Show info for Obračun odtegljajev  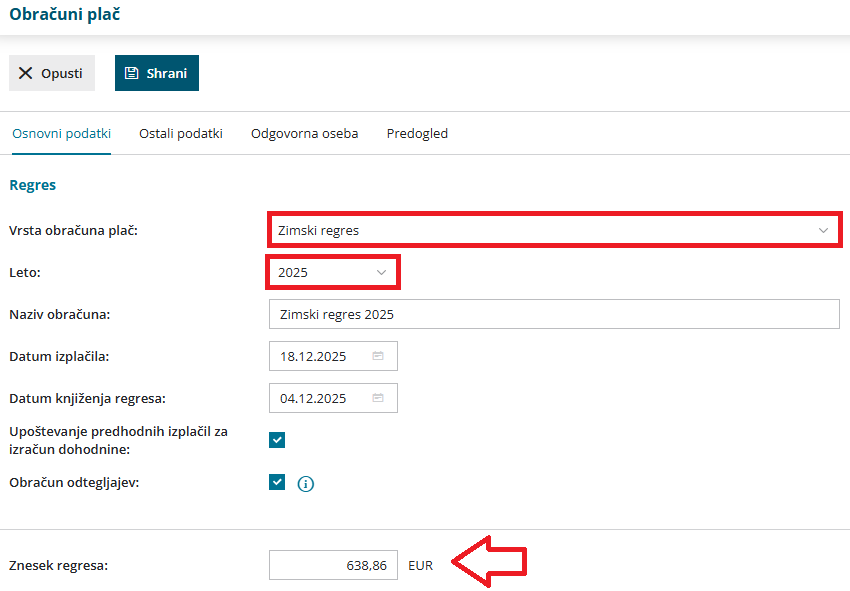point(306,484)
